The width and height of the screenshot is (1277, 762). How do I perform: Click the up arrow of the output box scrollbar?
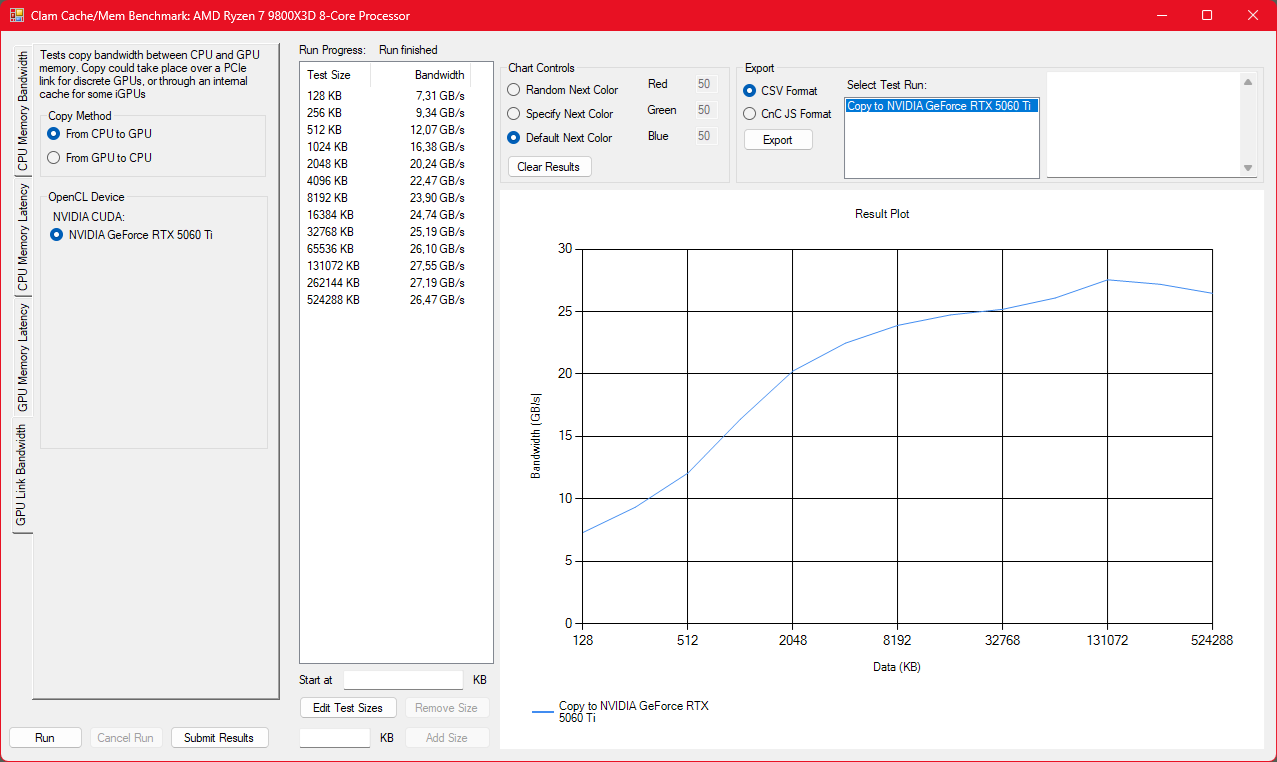pos(1247,83)
